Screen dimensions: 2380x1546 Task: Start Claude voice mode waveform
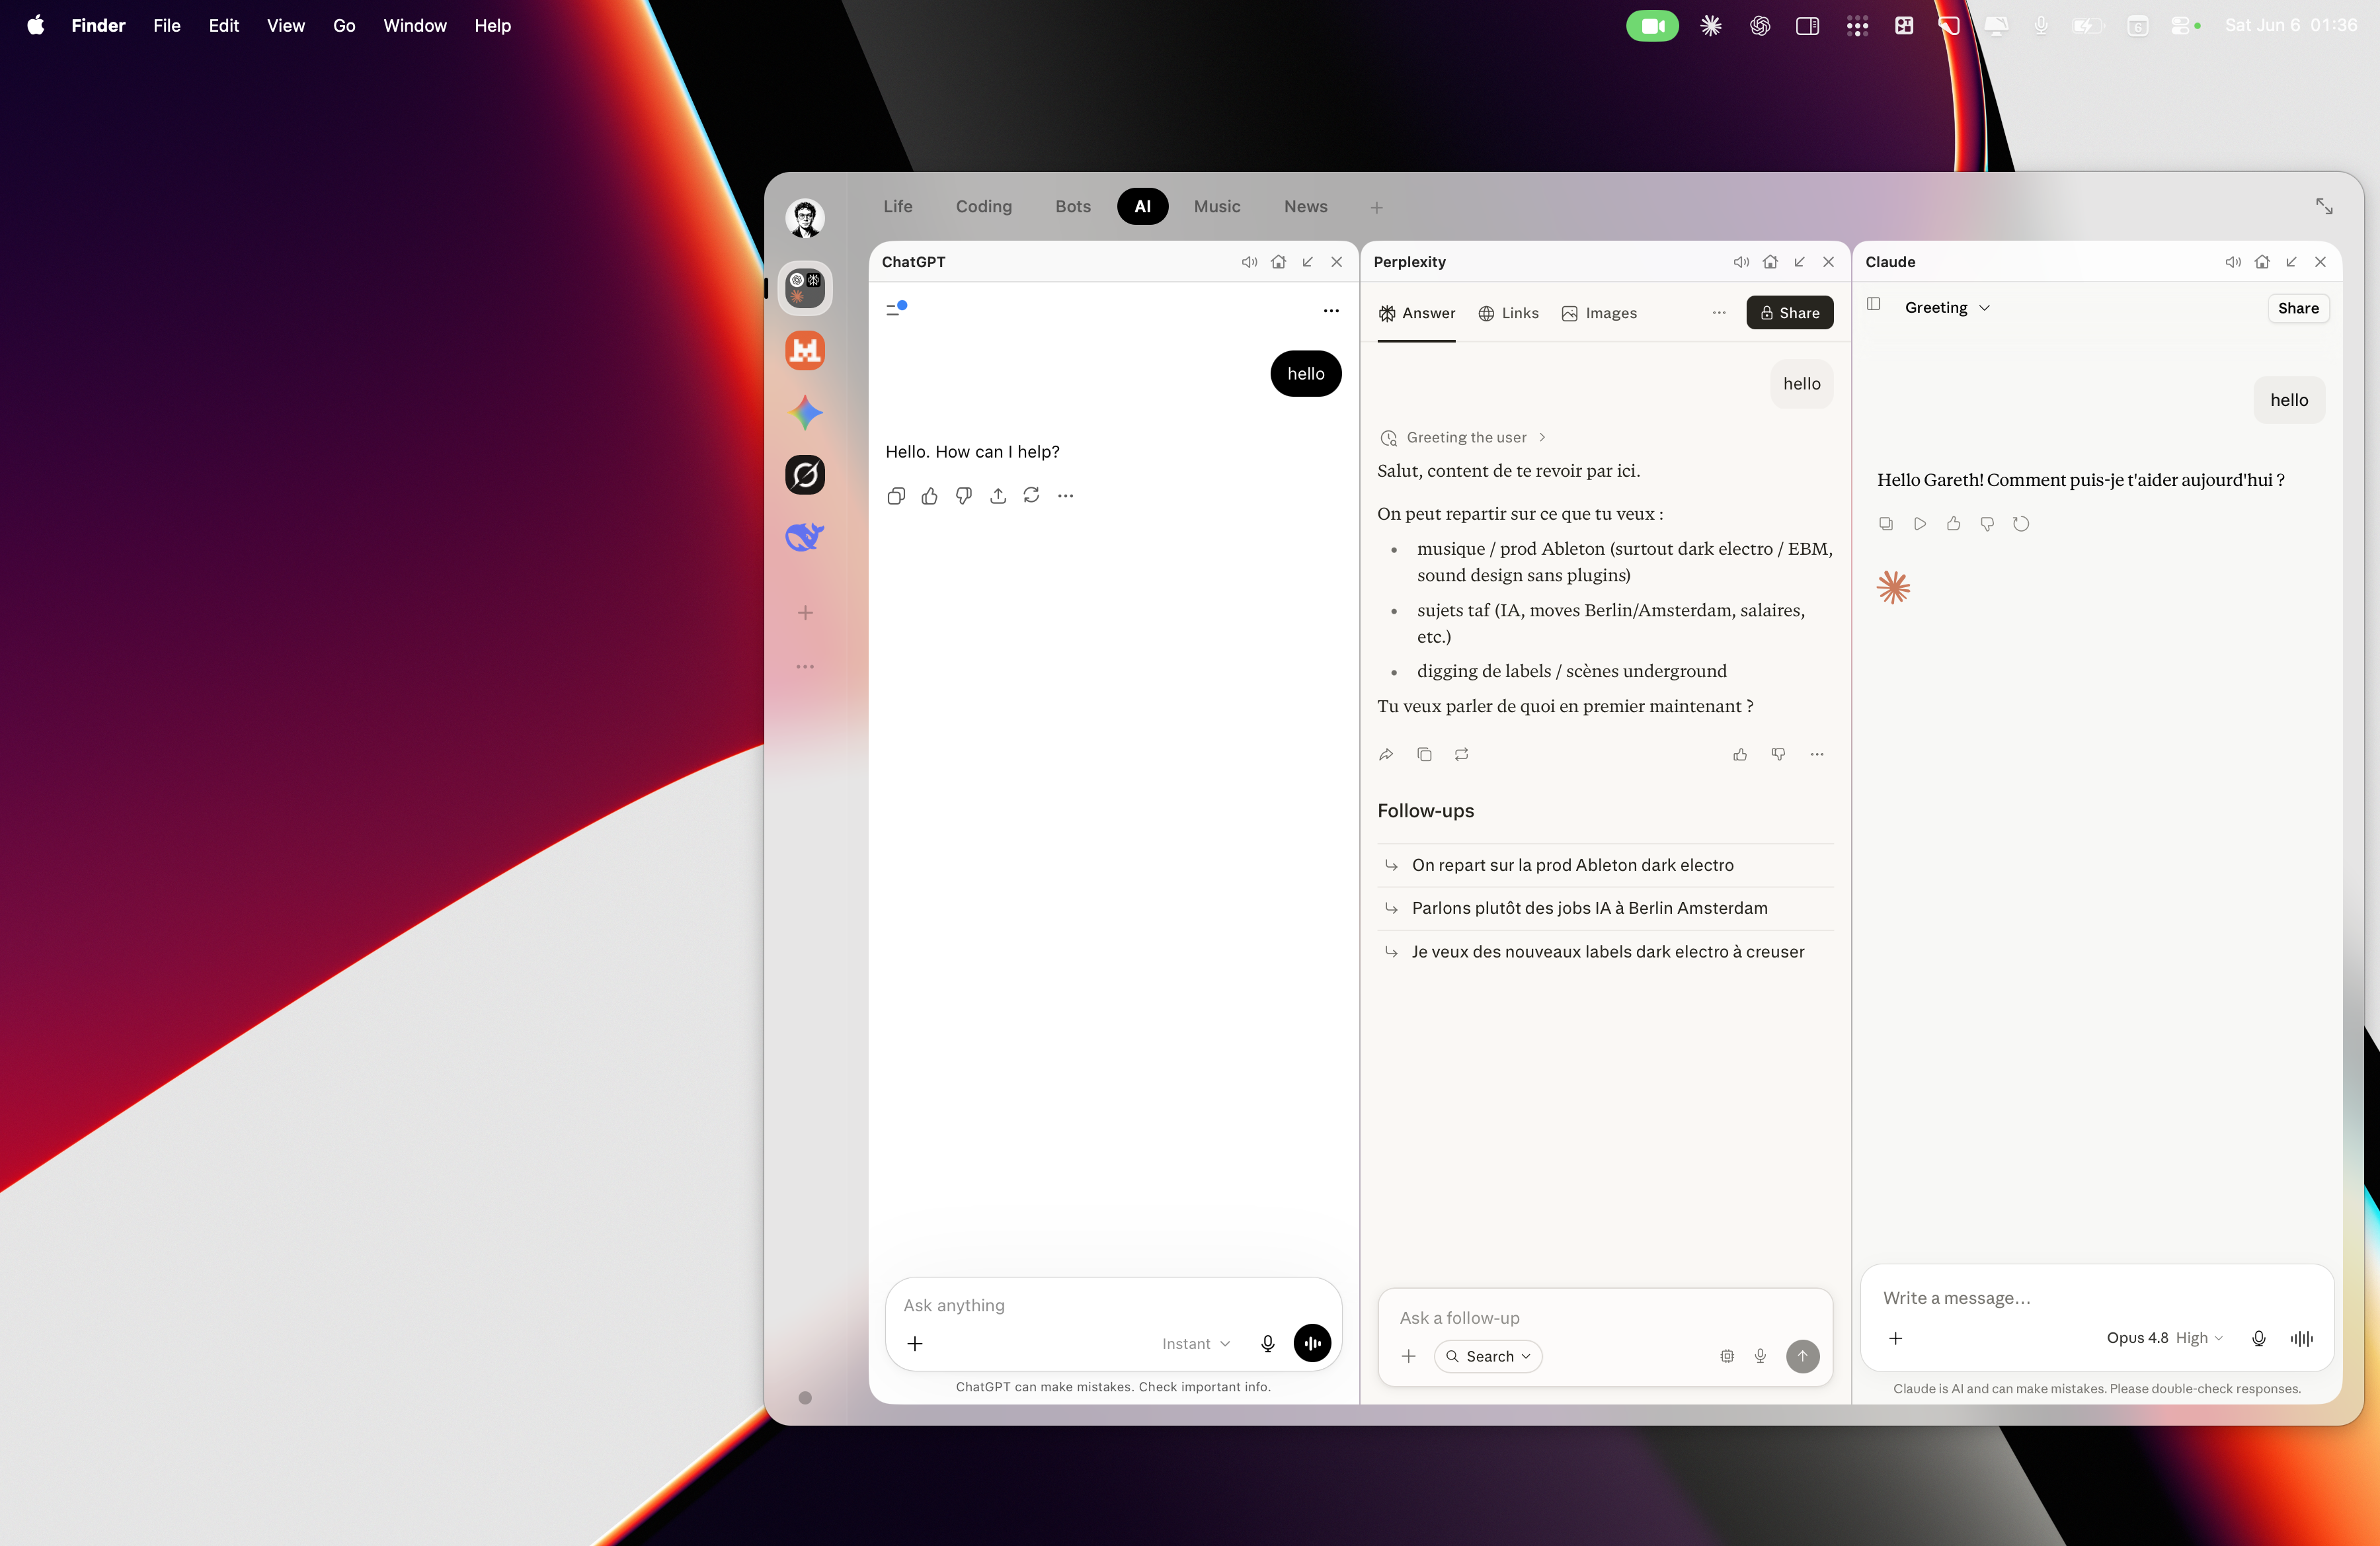point(2302,1338)
